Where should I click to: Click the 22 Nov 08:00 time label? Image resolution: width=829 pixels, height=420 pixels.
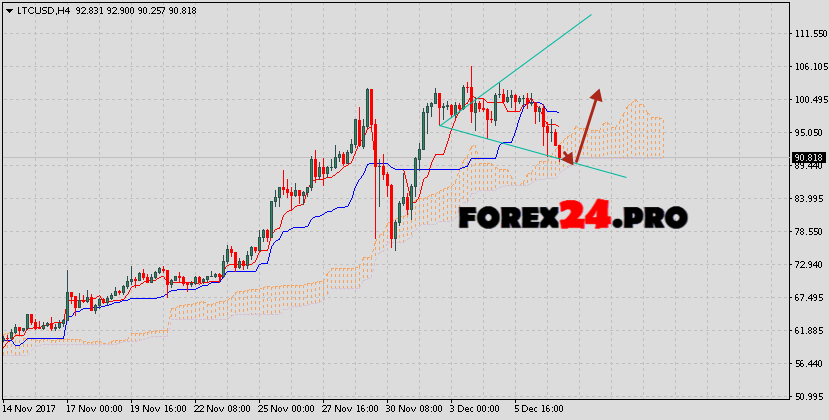coord(223,410)
